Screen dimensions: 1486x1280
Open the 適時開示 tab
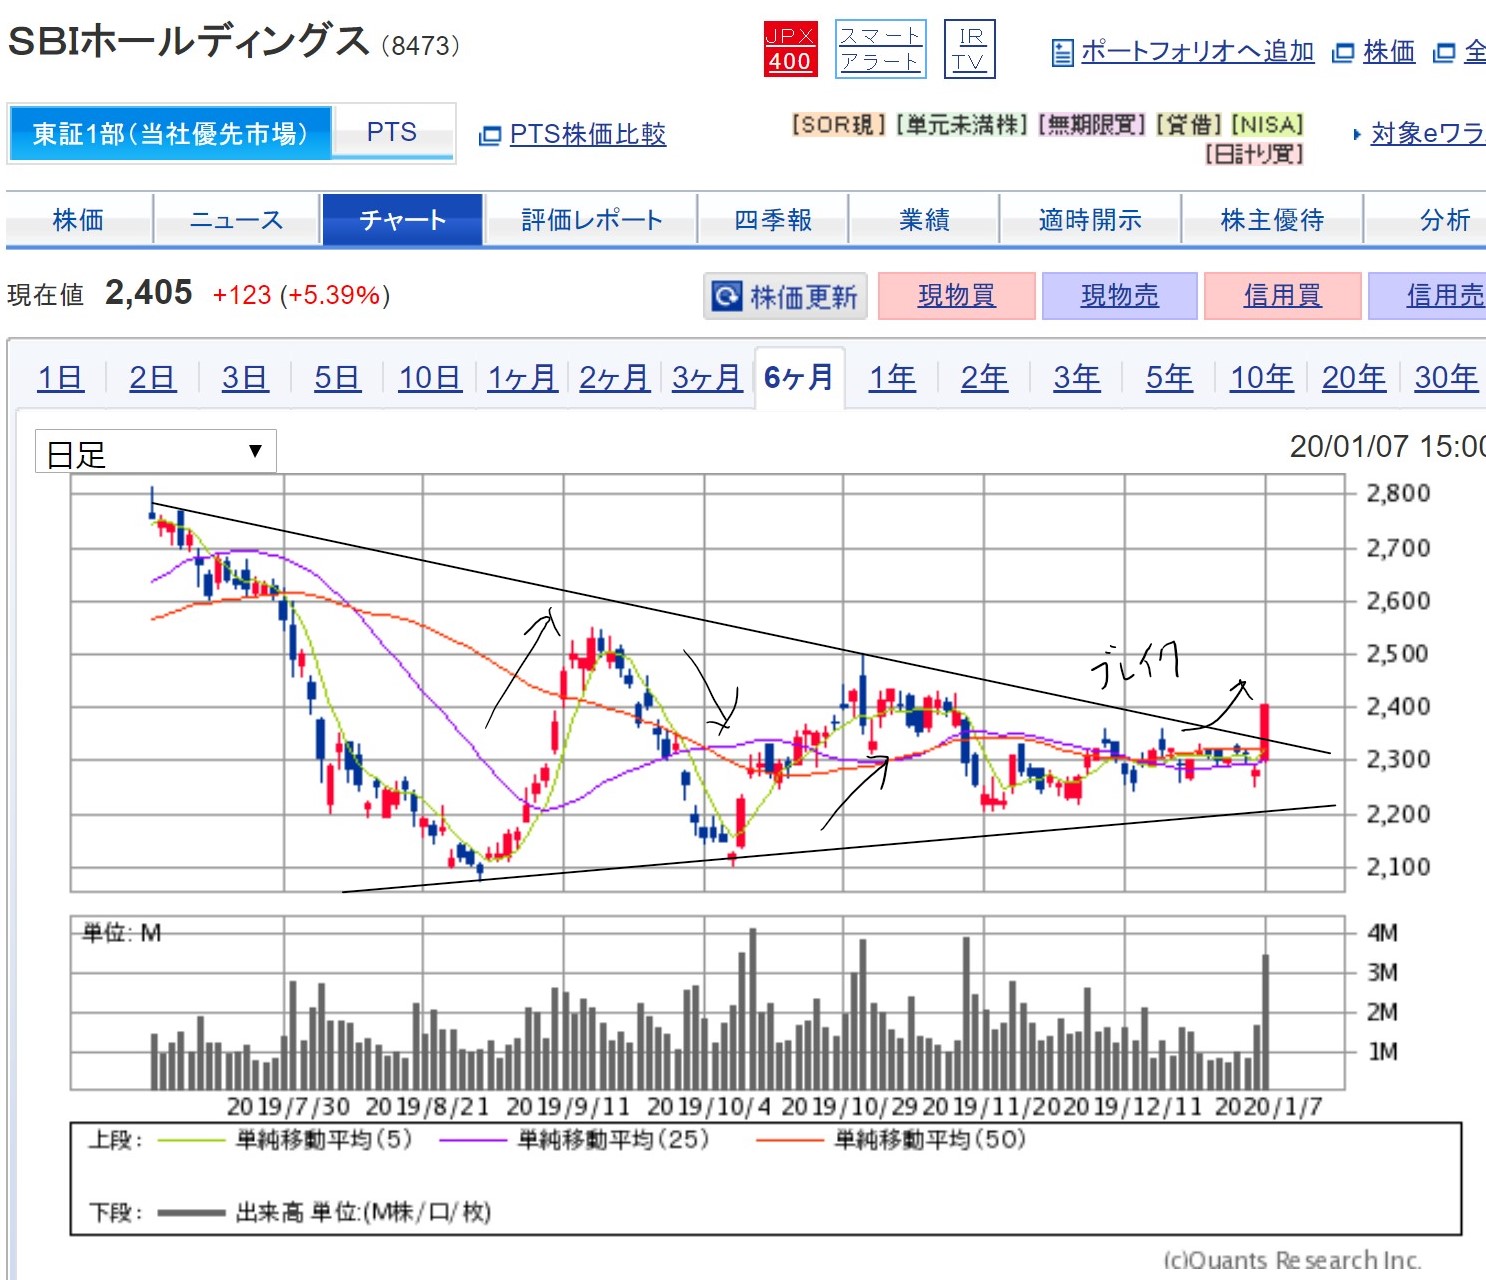1090,219
